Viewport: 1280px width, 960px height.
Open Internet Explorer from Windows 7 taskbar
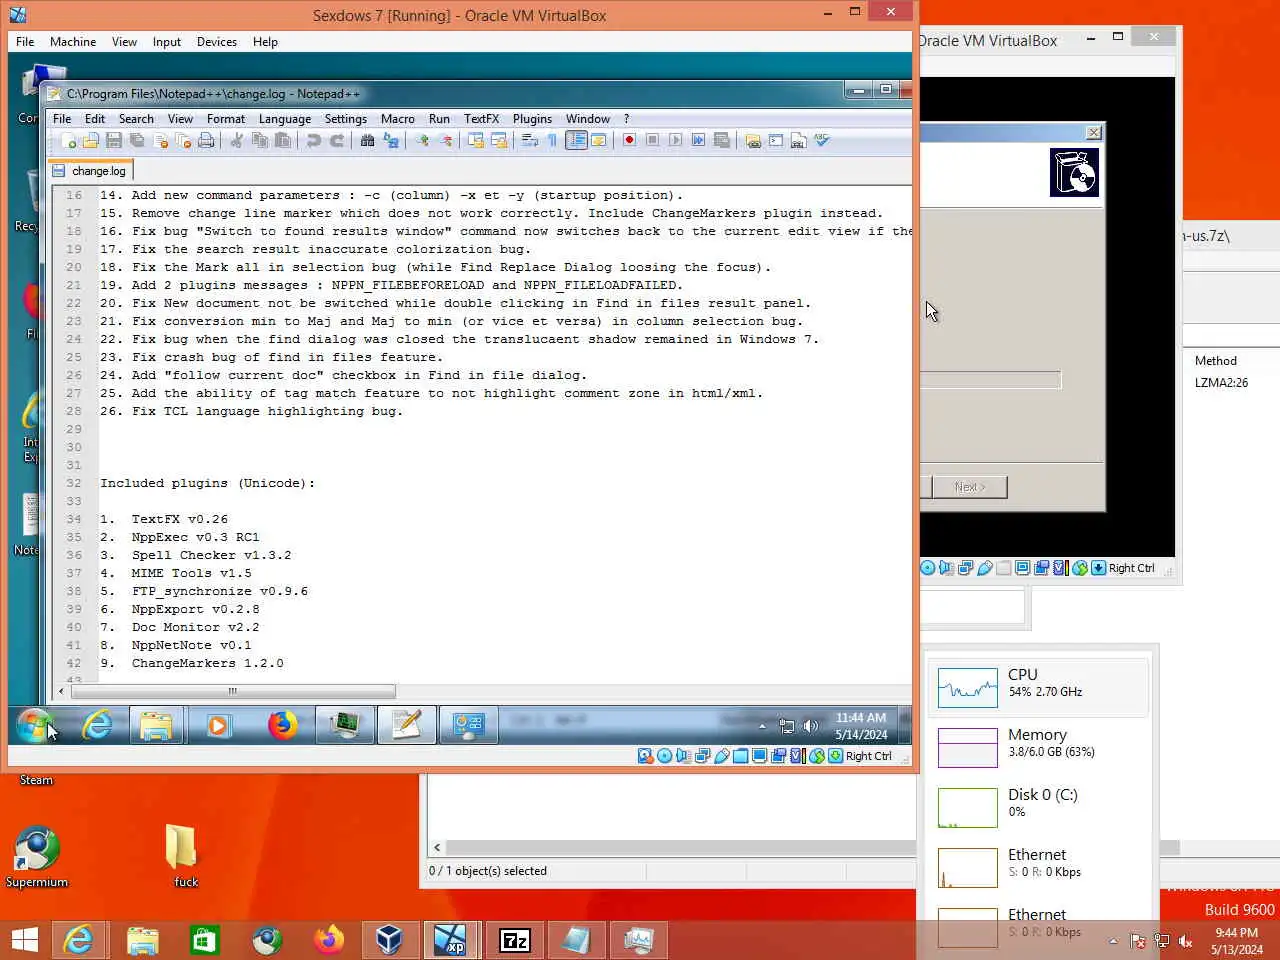tap(96, 725)
